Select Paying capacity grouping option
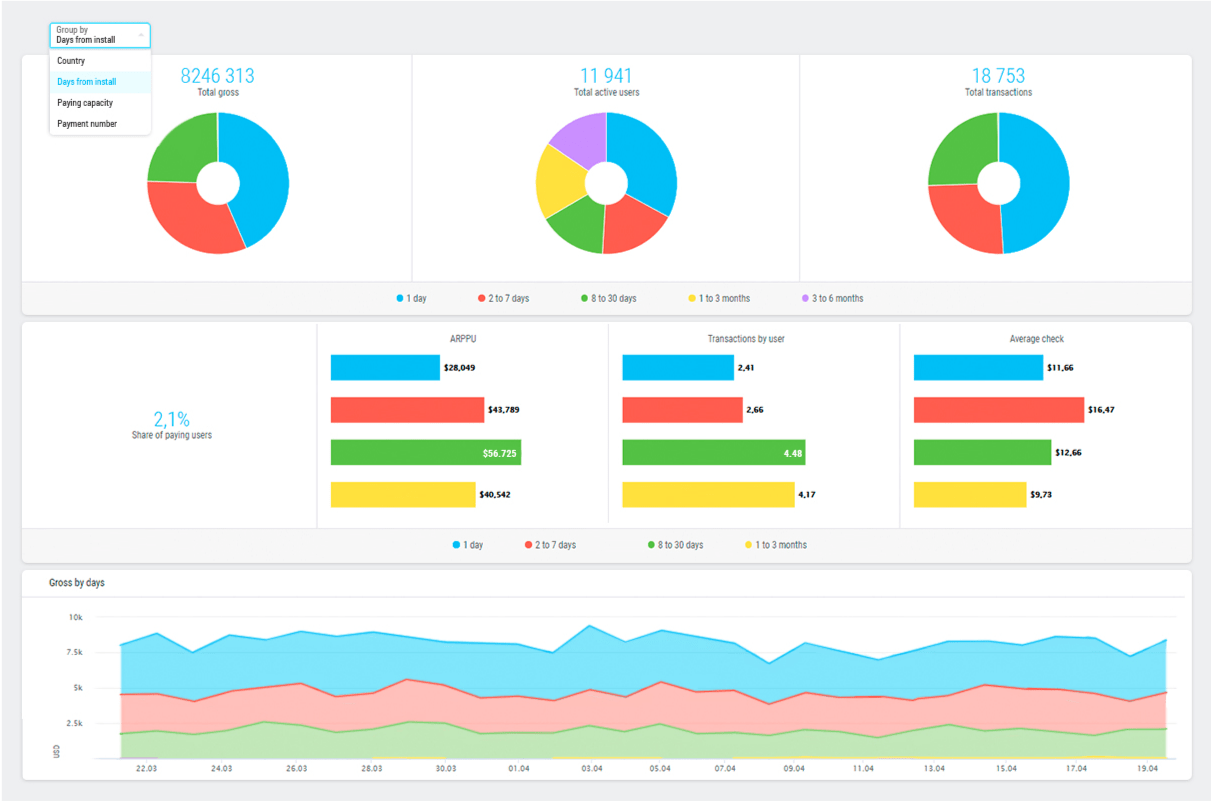Viewport: 1211px width, 801px height. pos(85,103)
